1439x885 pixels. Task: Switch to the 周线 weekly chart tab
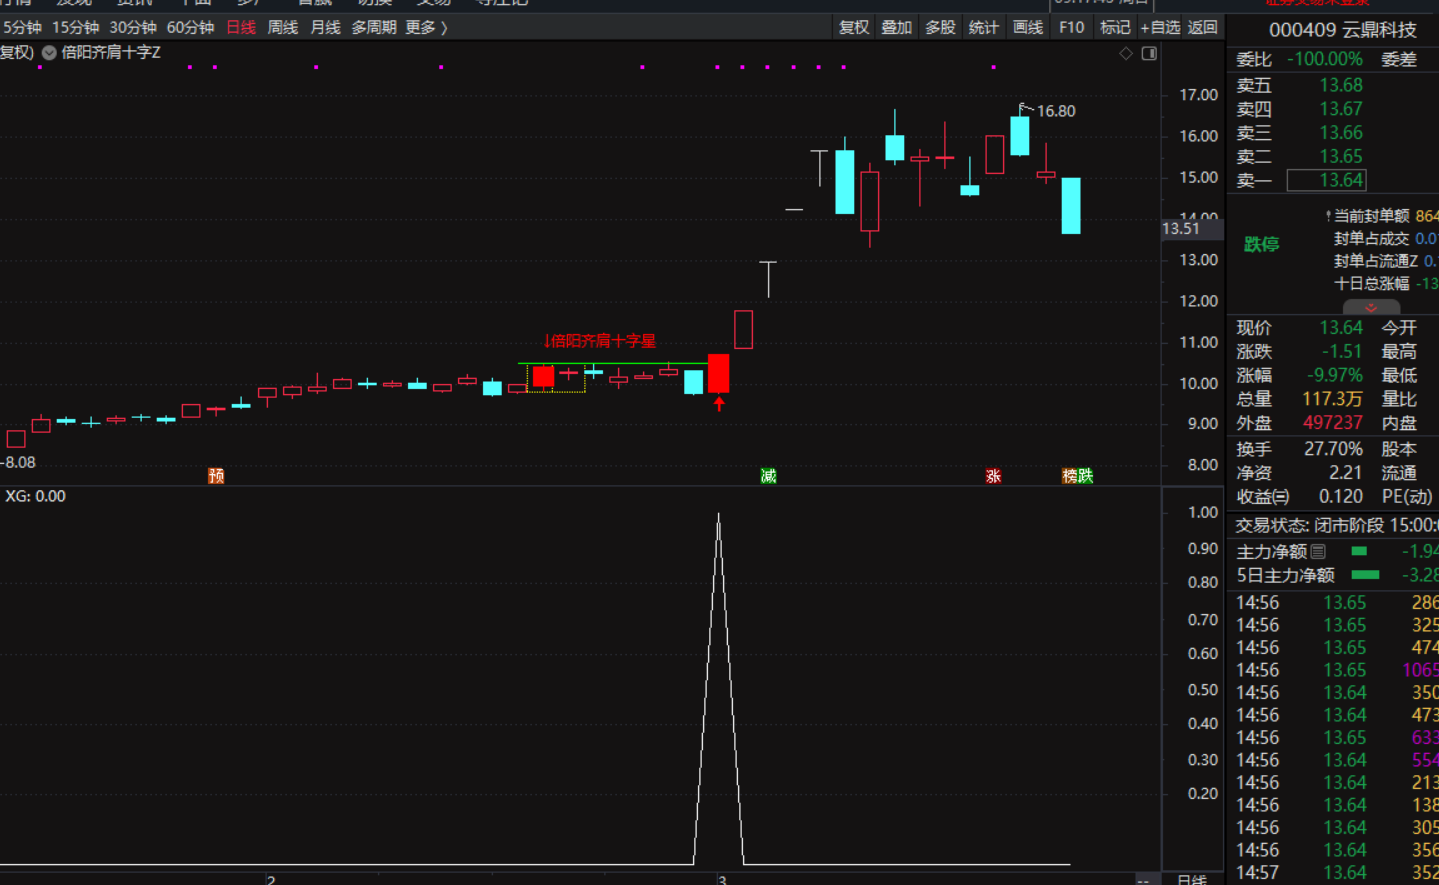pyautogui.click(x=283, y=27)
